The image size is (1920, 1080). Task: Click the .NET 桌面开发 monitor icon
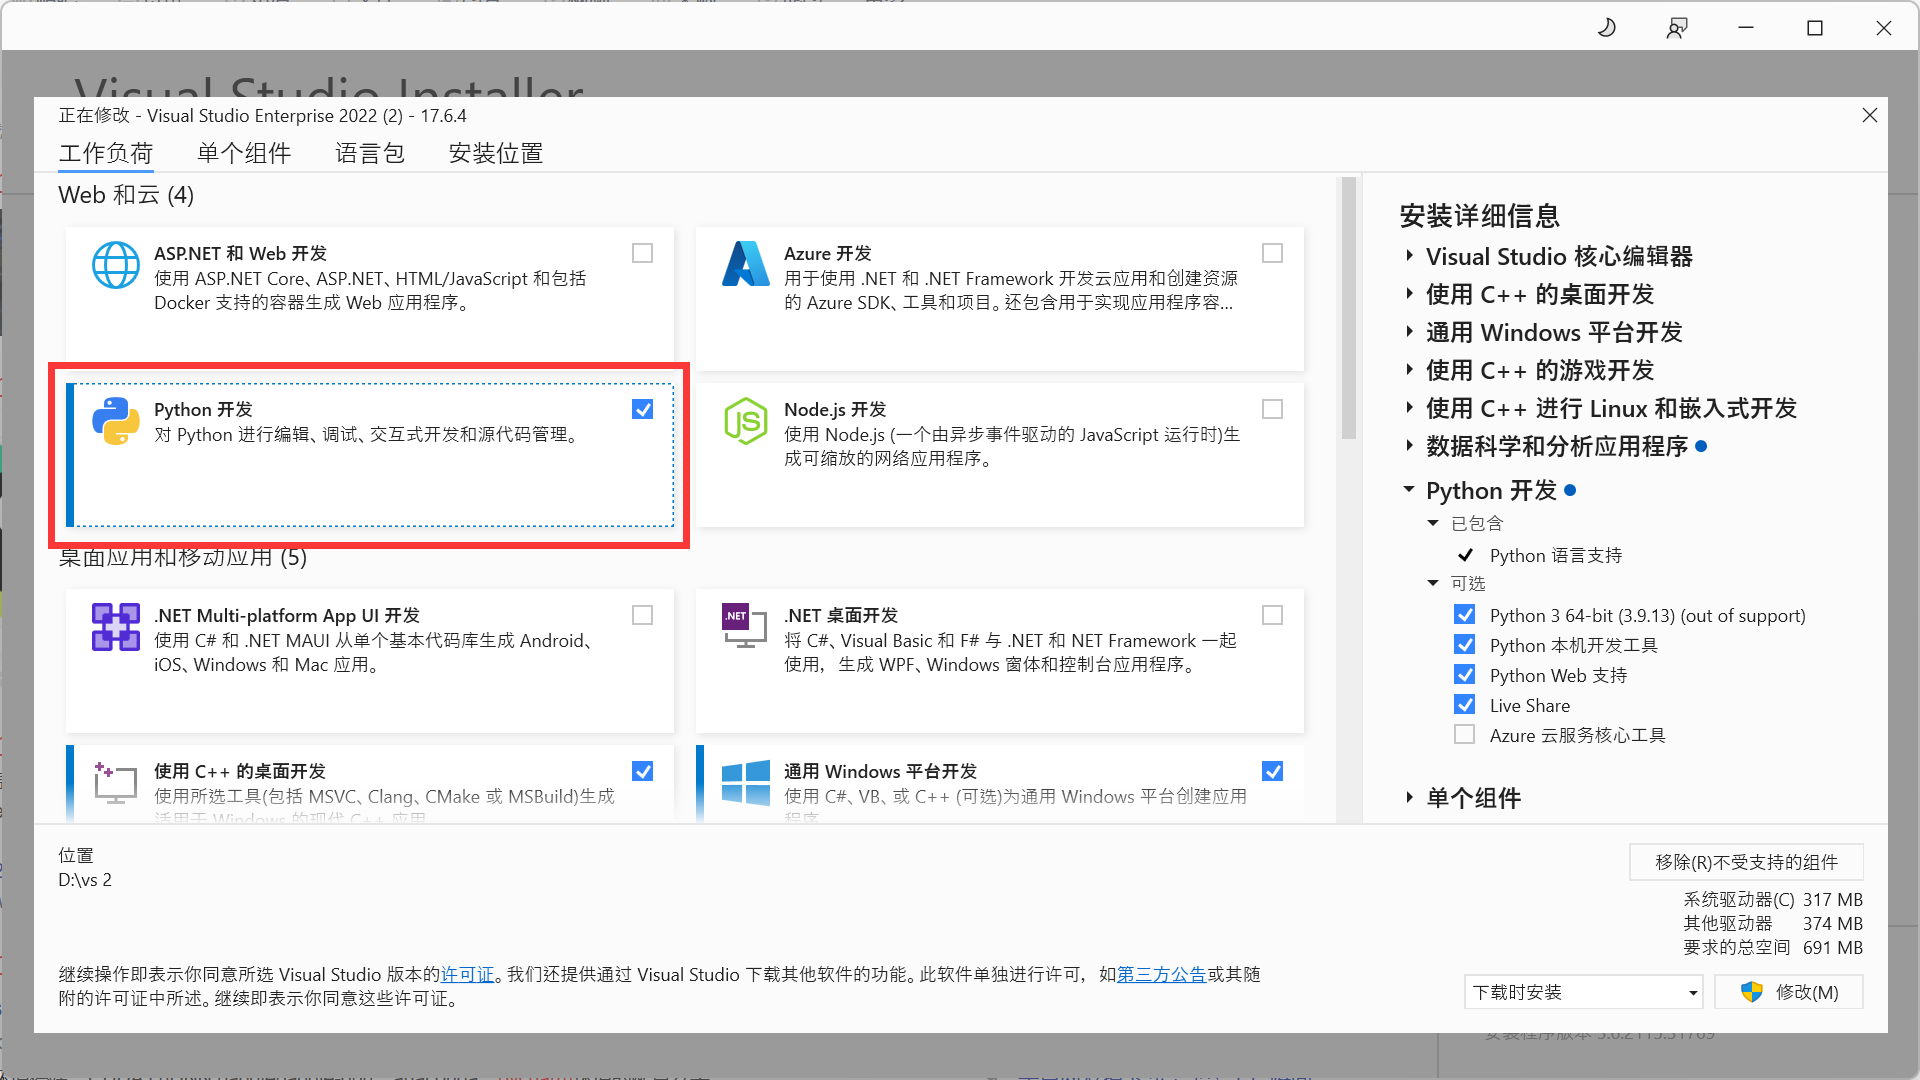pos(745,626)
